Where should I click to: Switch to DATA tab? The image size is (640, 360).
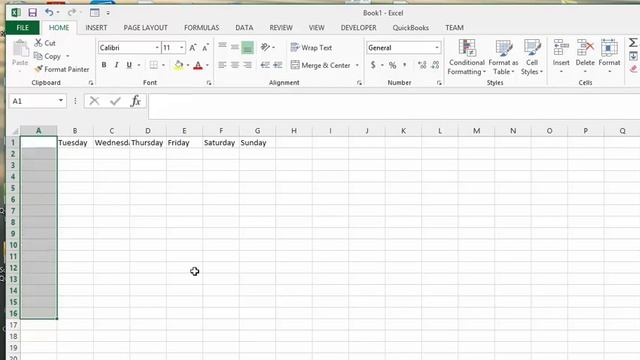(244, 28)
